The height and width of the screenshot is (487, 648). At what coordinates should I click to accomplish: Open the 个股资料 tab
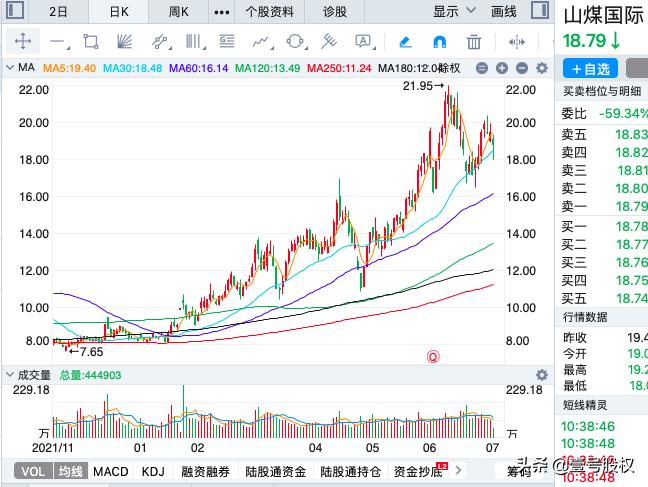click(x=269, y=12)
